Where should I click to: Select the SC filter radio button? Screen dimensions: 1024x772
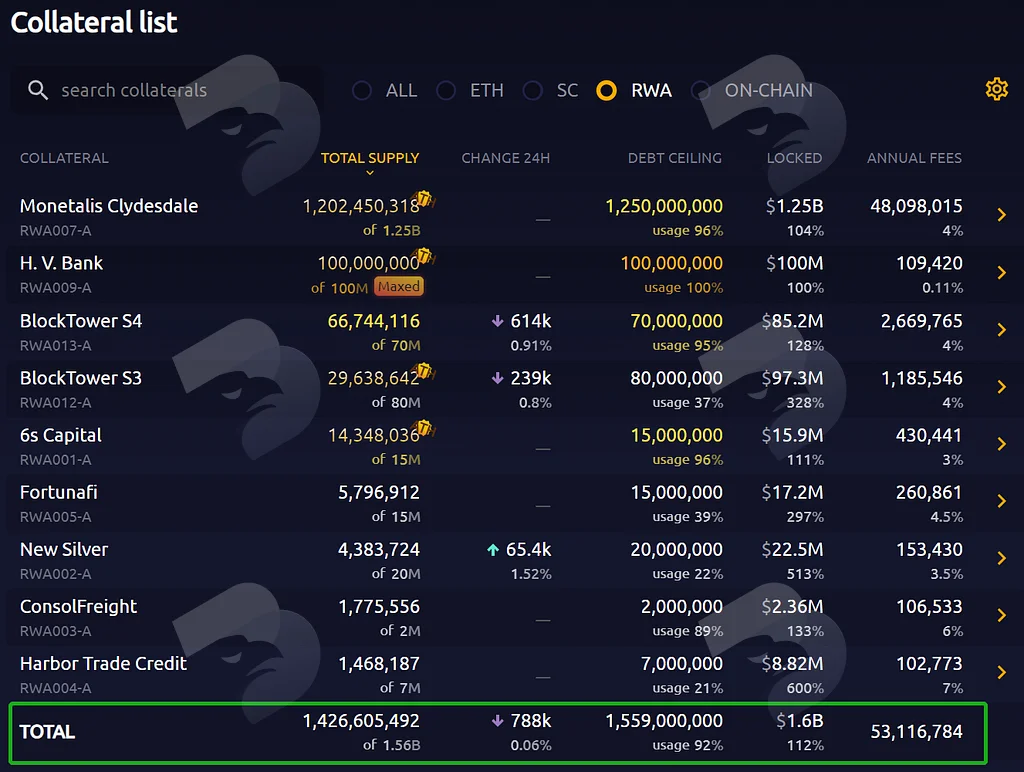(532, 90)
